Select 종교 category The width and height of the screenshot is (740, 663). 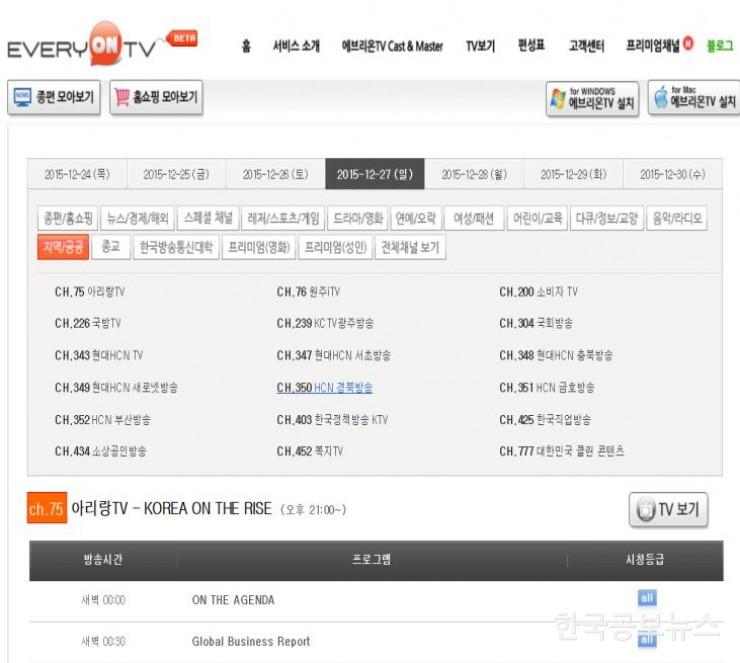click(111, 247)
